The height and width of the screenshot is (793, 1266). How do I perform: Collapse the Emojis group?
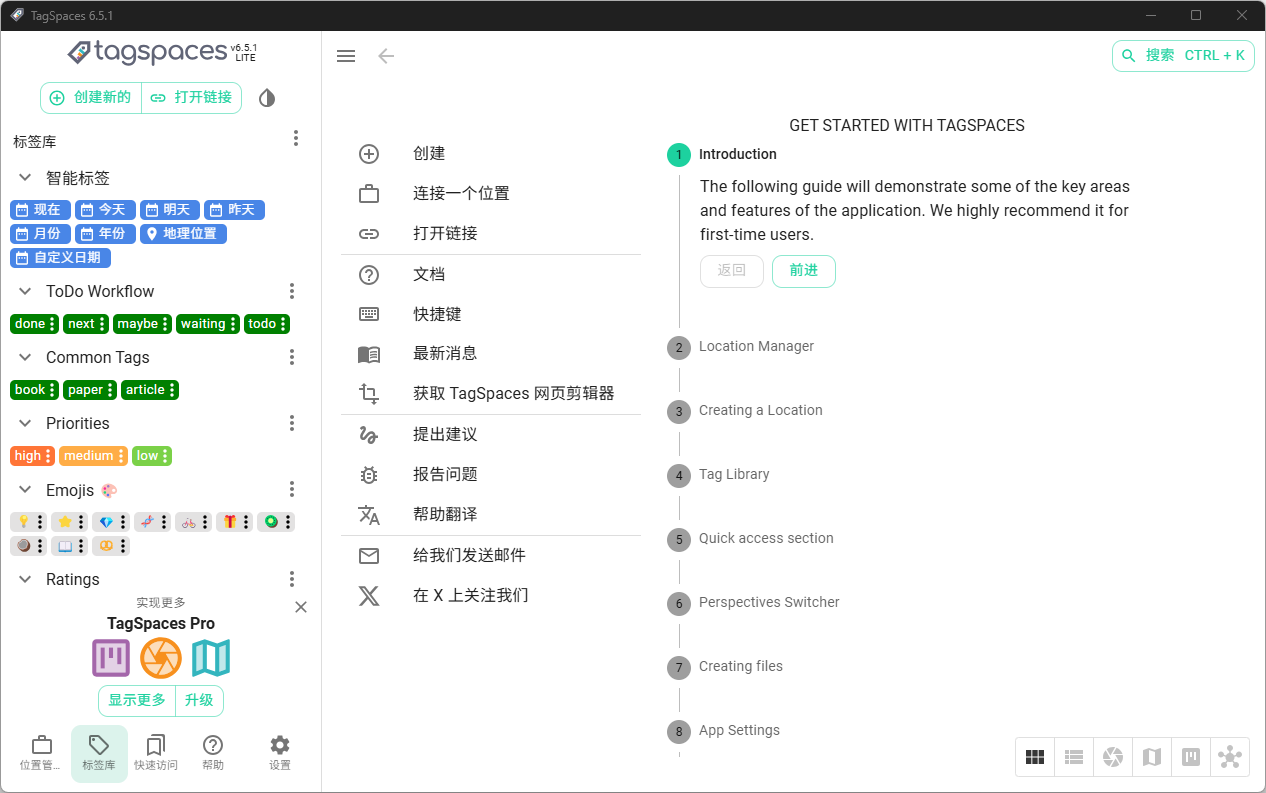[x=26, y=490]
